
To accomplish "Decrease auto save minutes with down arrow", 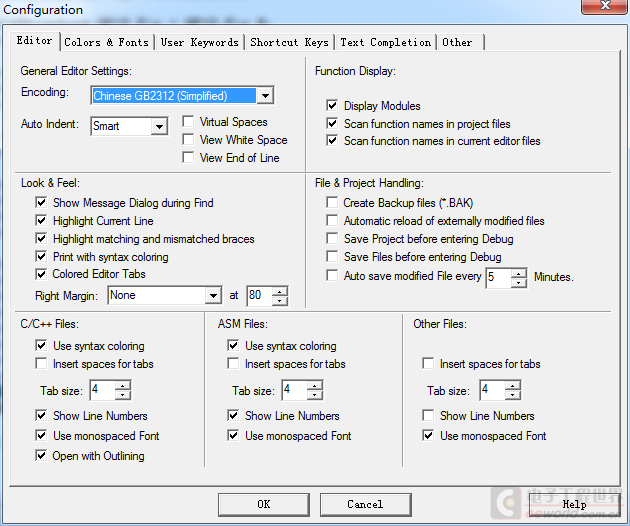I will pos(519,283).
